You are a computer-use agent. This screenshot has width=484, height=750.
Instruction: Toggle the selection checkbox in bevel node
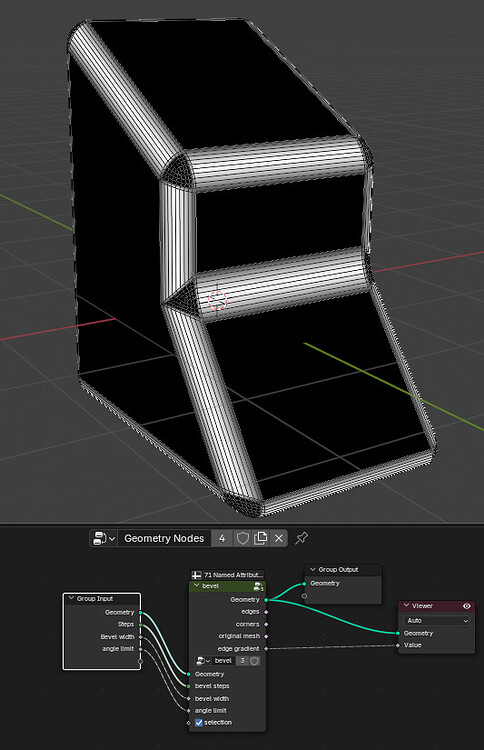click(199, 723)
